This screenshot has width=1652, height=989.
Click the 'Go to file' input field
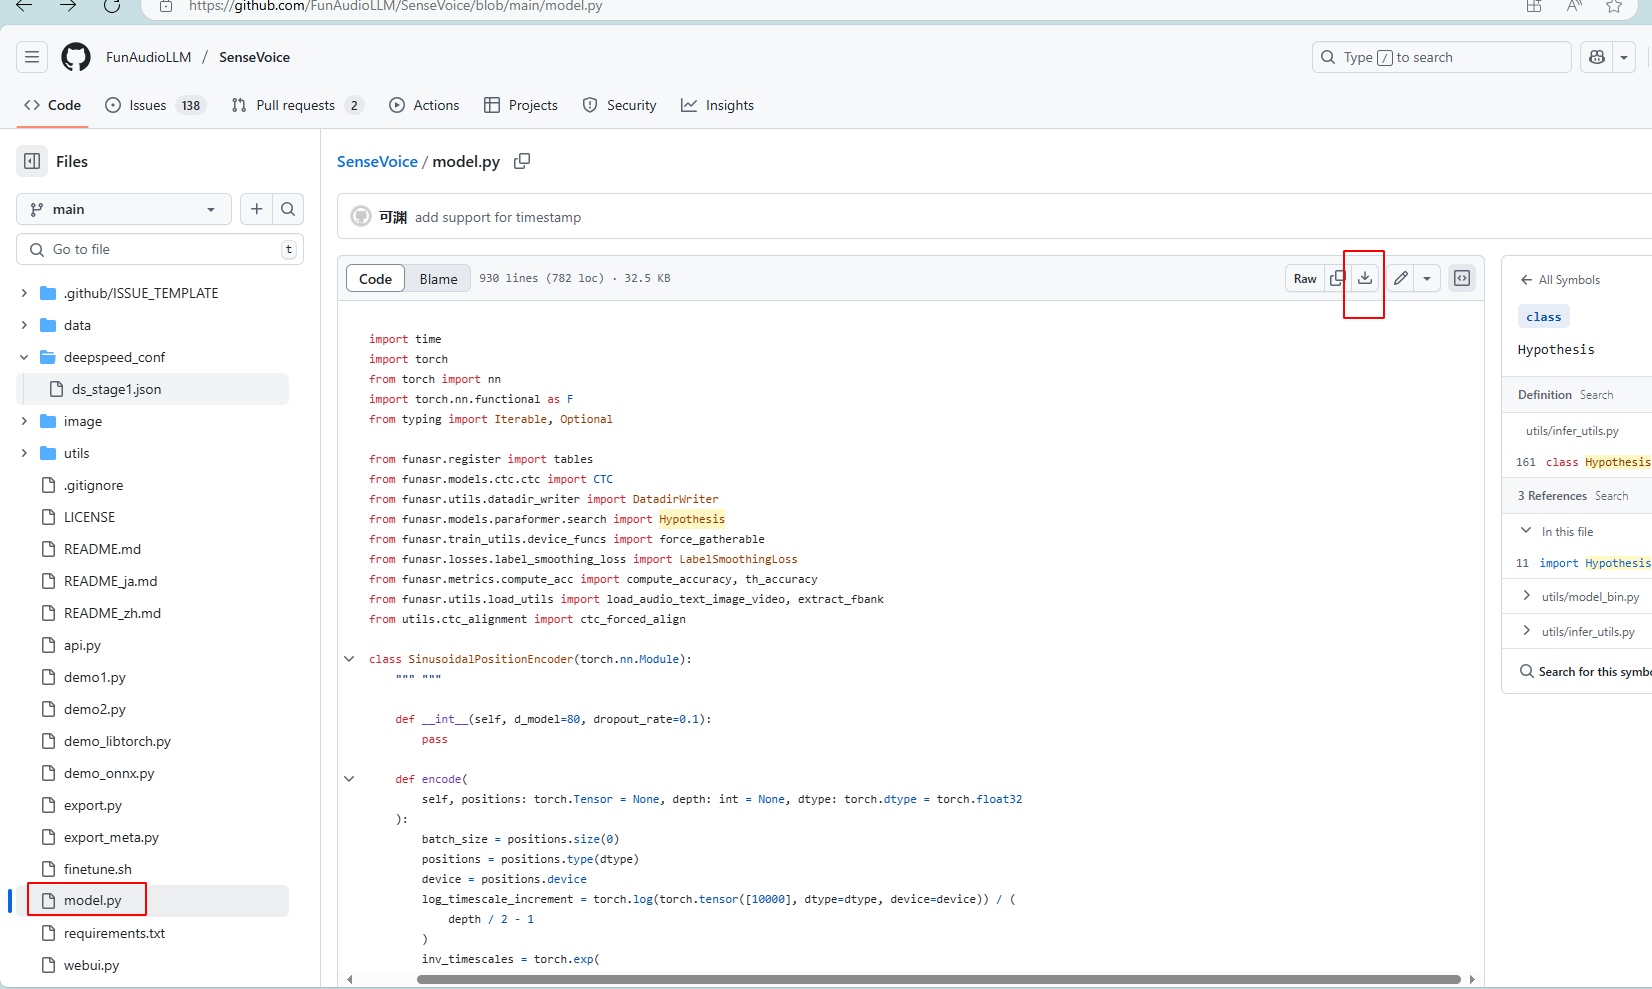pos(160,249)
